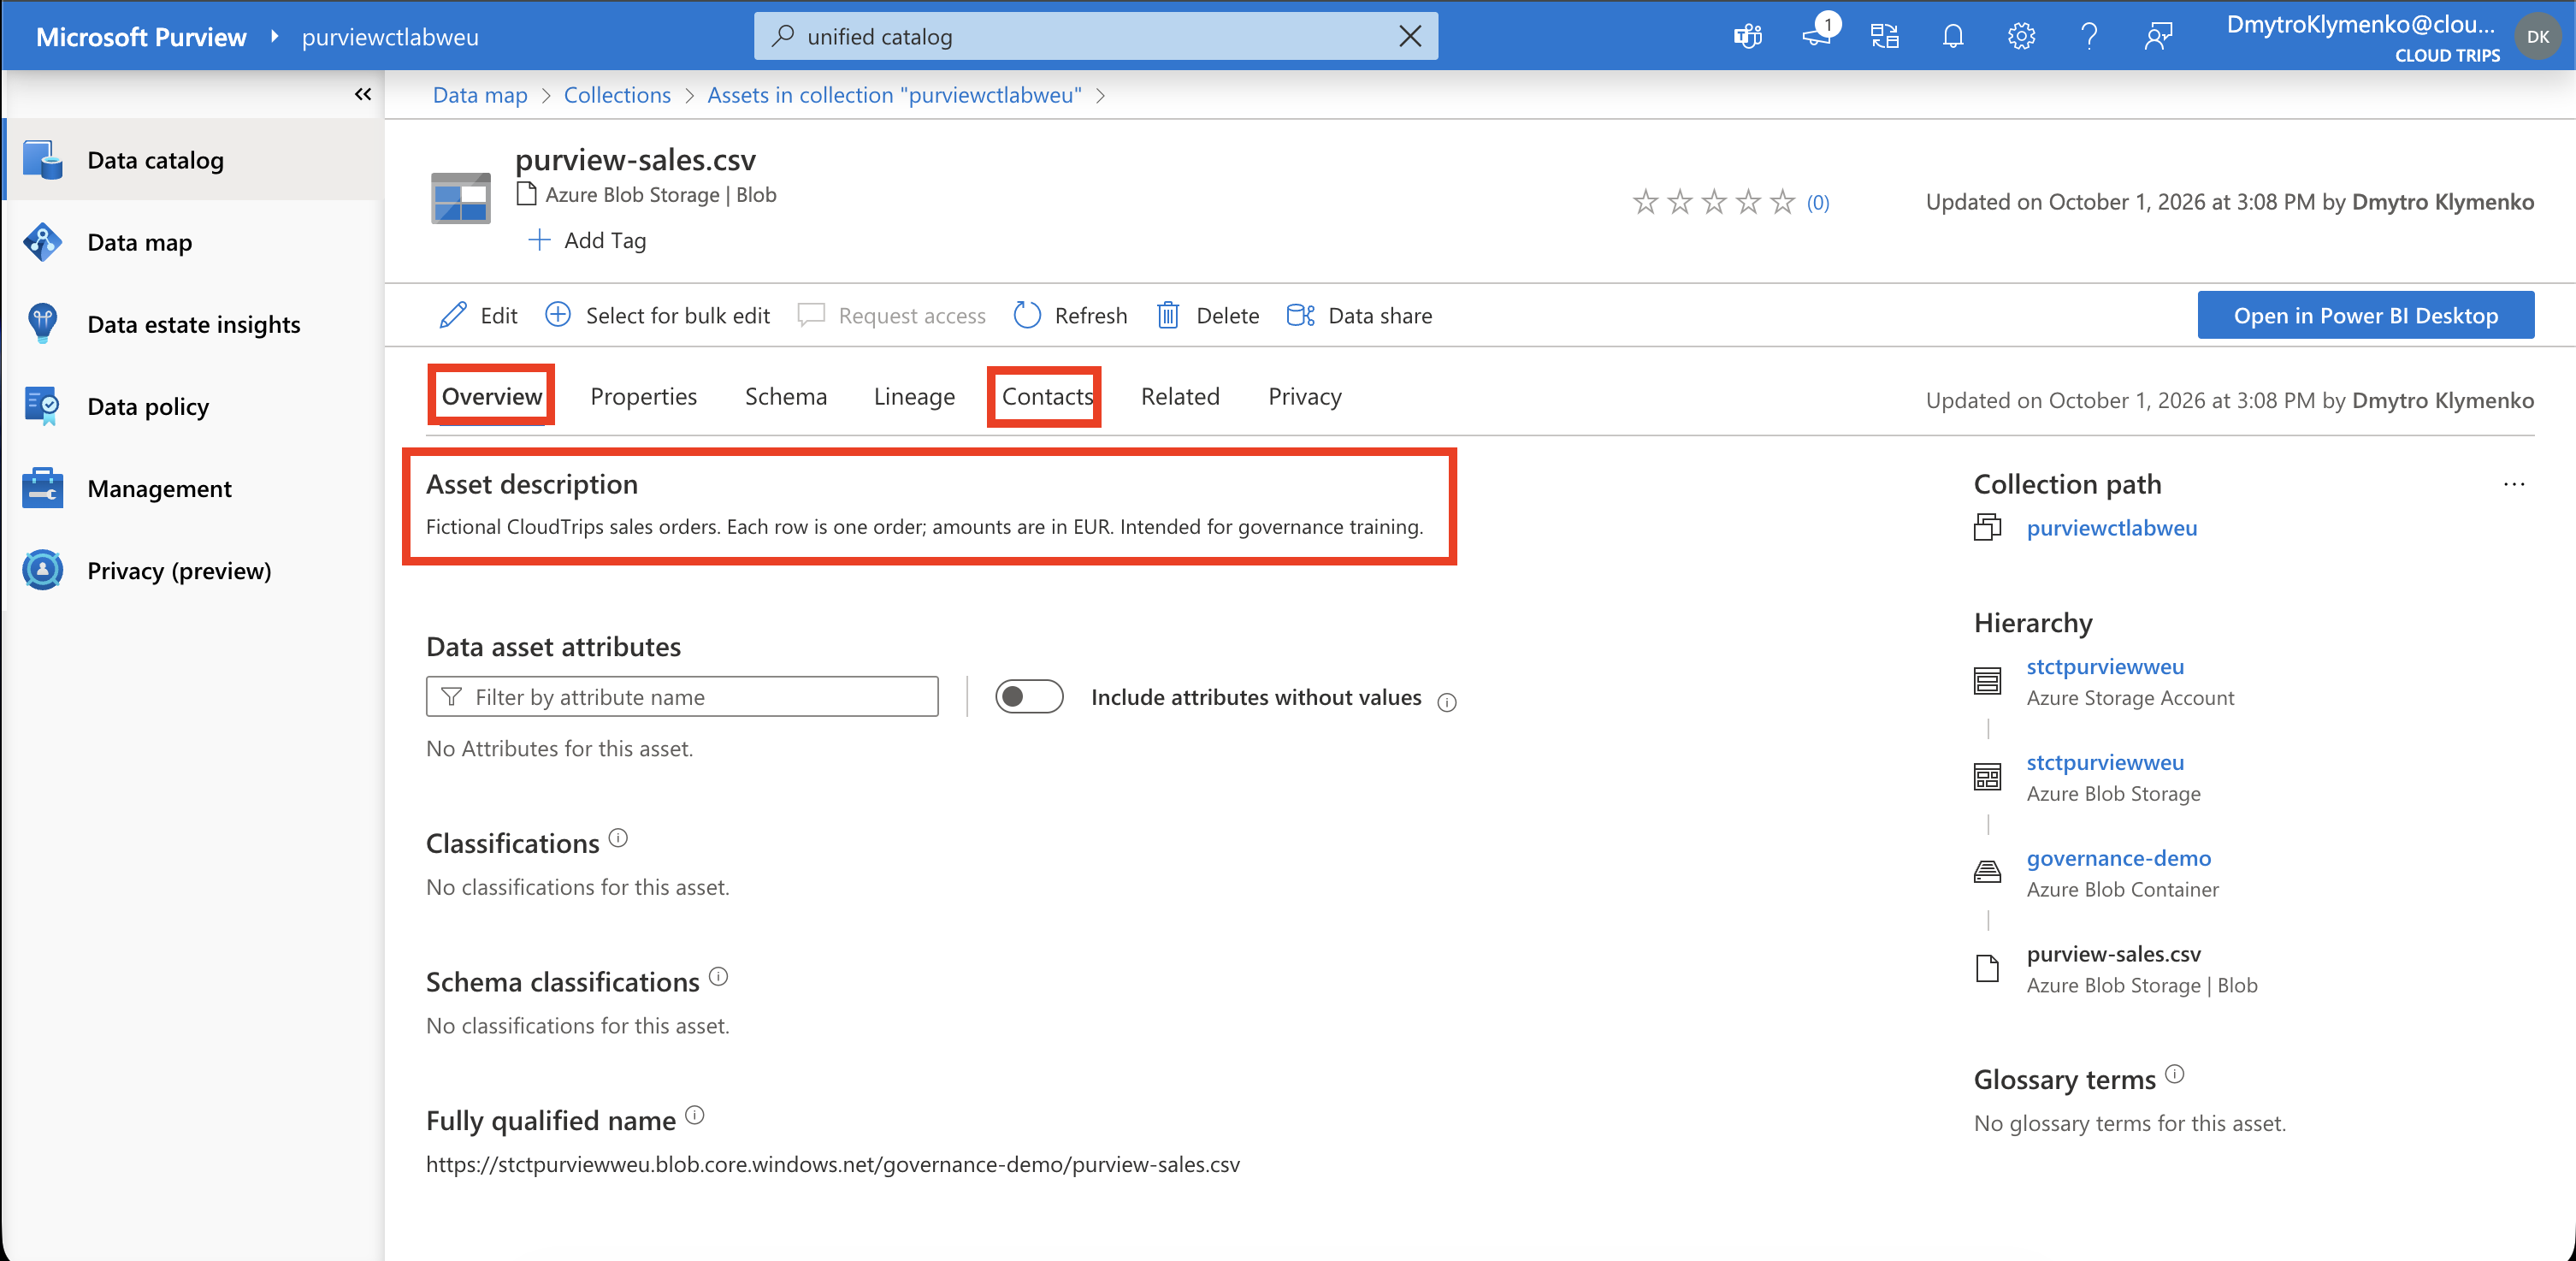Open Data map in sidebar

[x=193, y=242]
